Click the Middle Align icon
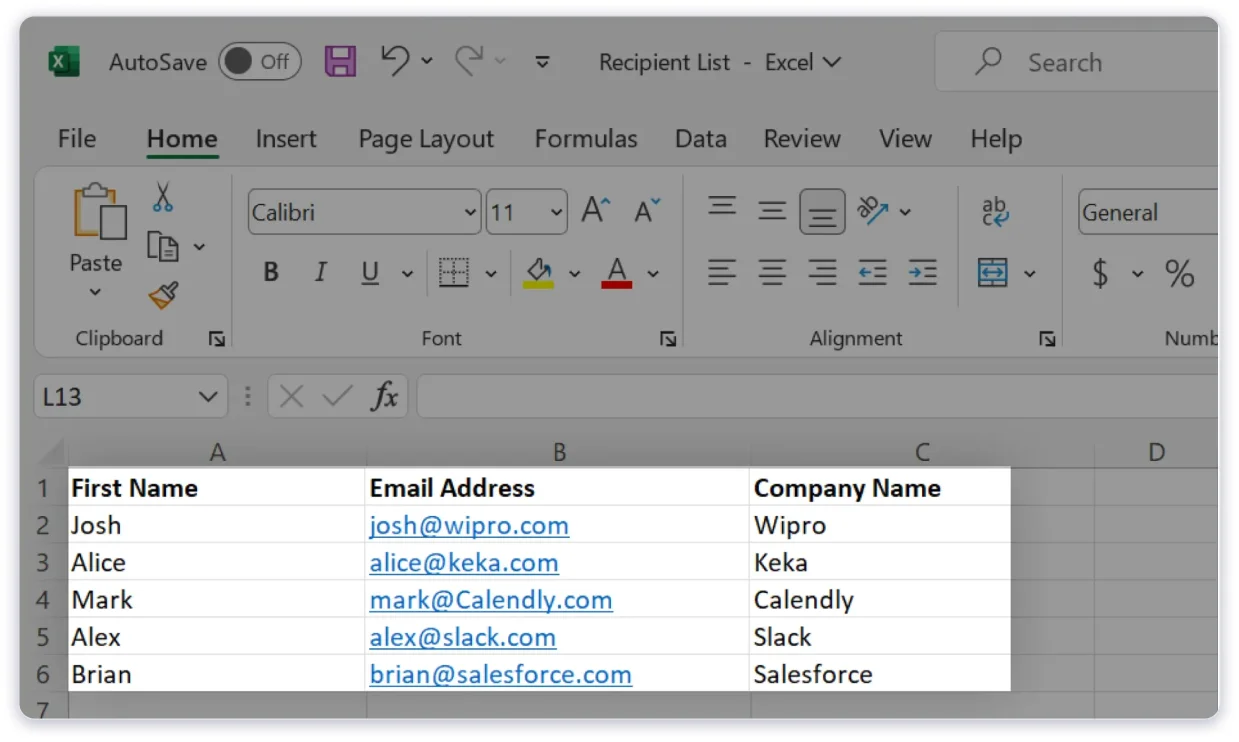Image resolution: width=1239 pixels, height=742 pixels. [772, 211]
